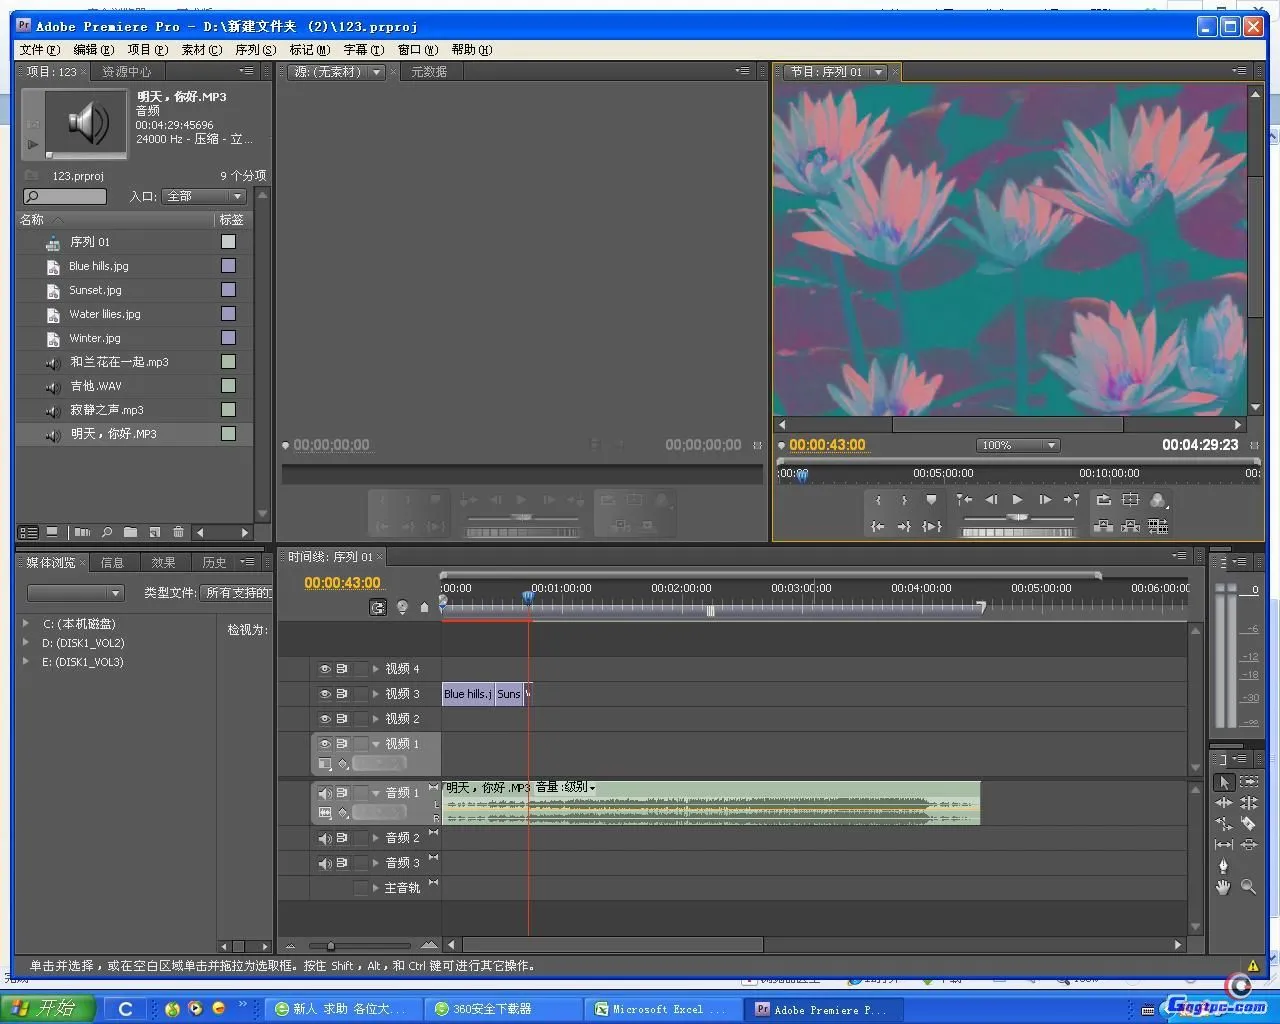Mute the 音频 1 track speaker toggle
The width and height of the screenshot is (1280, 1024).
pyautogui.click(x=325, y=793)
